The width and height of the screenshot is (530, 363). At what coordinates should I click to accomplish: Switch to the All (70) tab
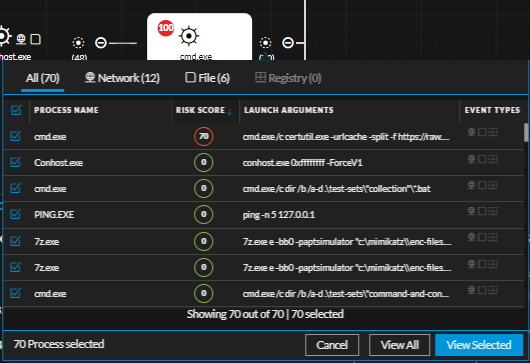(x=43, y=78)
